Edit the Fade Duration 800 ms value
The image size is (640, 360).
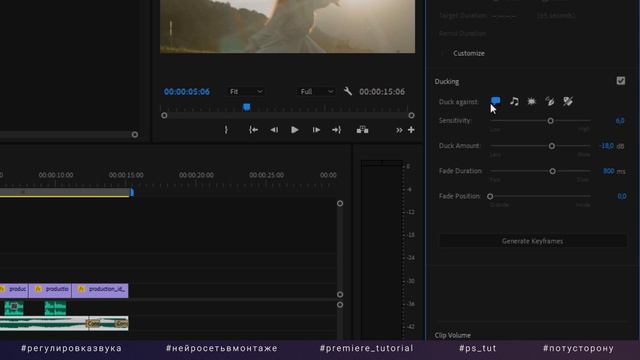coord(608,171)
